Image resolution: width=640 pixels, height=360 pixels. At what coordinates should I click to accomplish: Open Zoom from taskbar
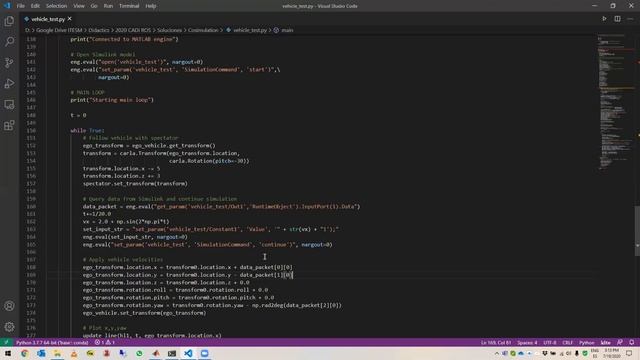204,353
